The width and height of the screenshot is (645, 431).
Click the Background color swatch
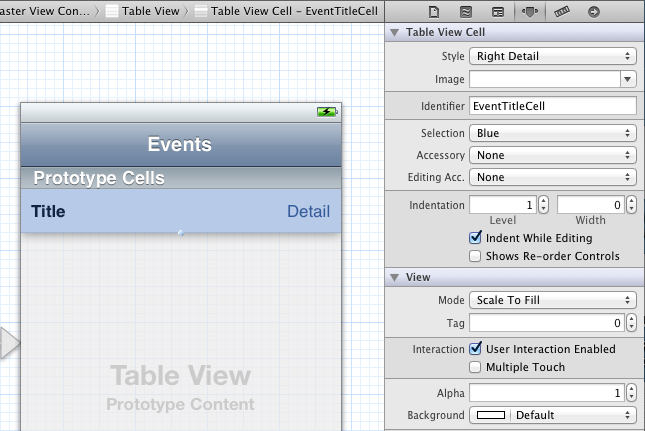point(491,415)
